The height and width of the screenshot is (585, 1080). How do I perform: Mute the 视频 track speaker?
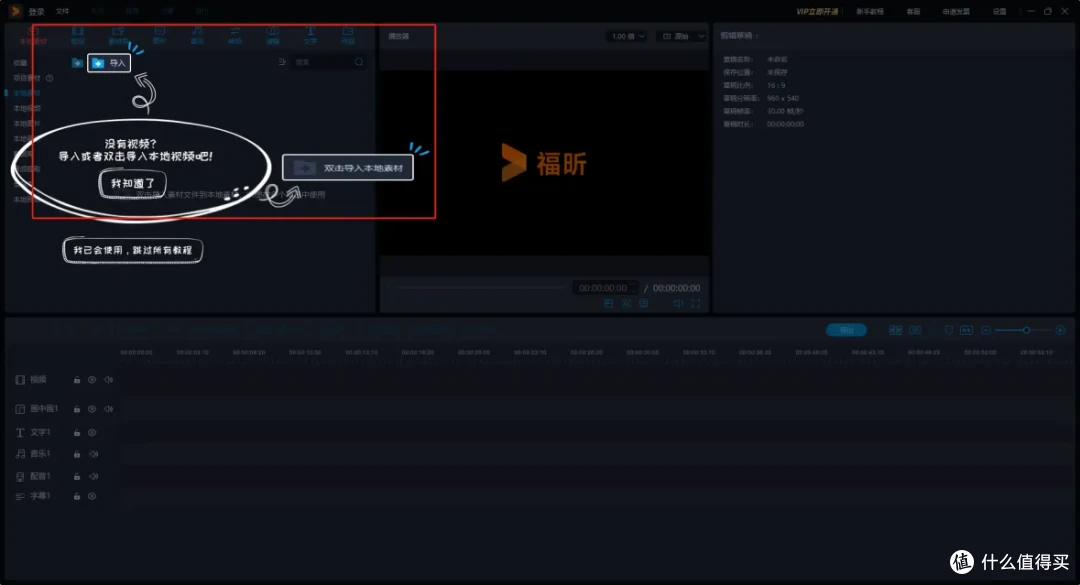[x=108, y=380]
